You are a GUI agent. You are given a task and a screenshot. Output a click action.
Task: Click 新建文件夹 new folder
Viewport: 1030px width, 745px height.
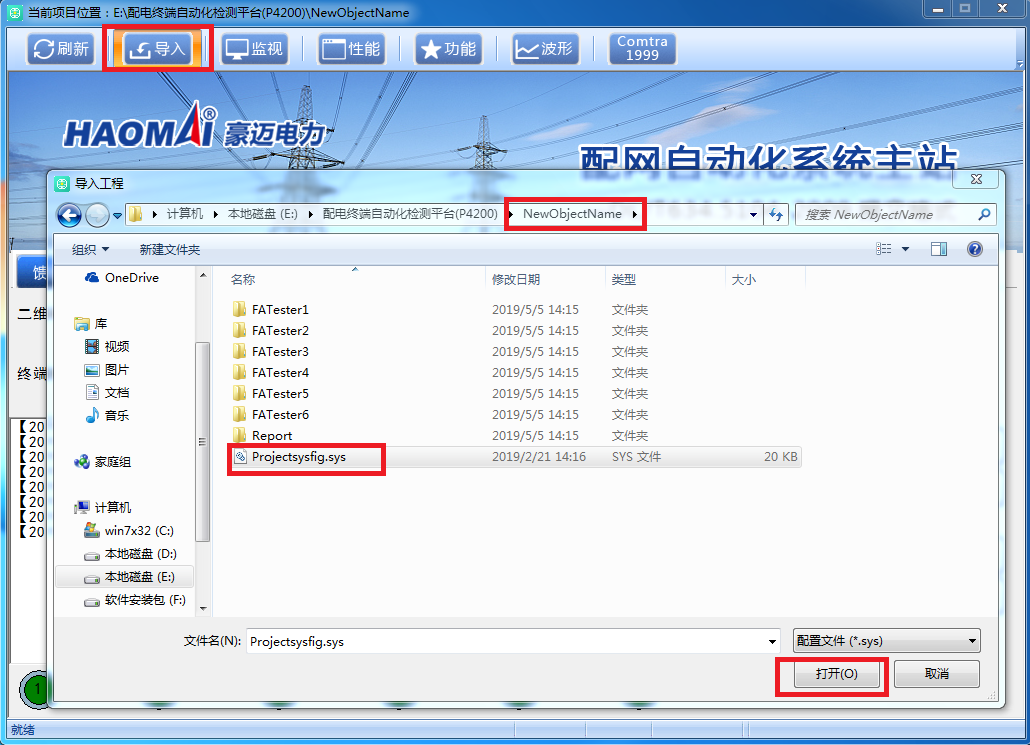(x=170, y=249)
